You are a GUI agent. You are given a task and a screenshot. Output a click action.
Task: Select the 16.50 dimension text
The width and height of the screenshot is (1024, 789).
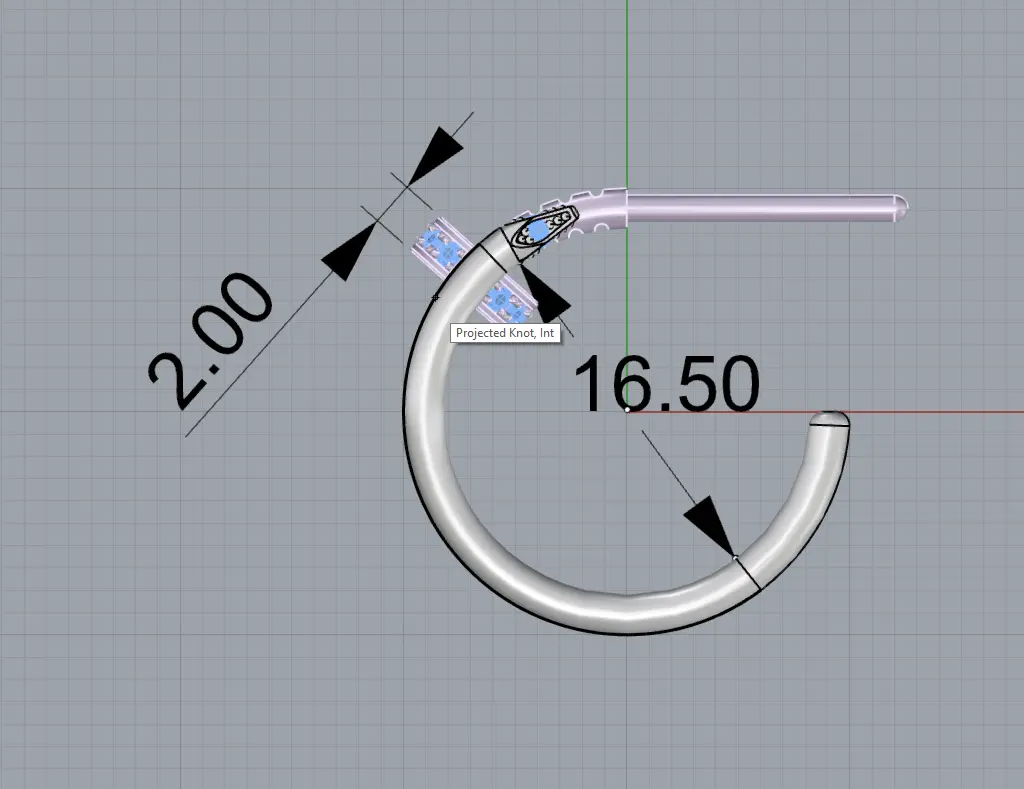tap(666, 384)
